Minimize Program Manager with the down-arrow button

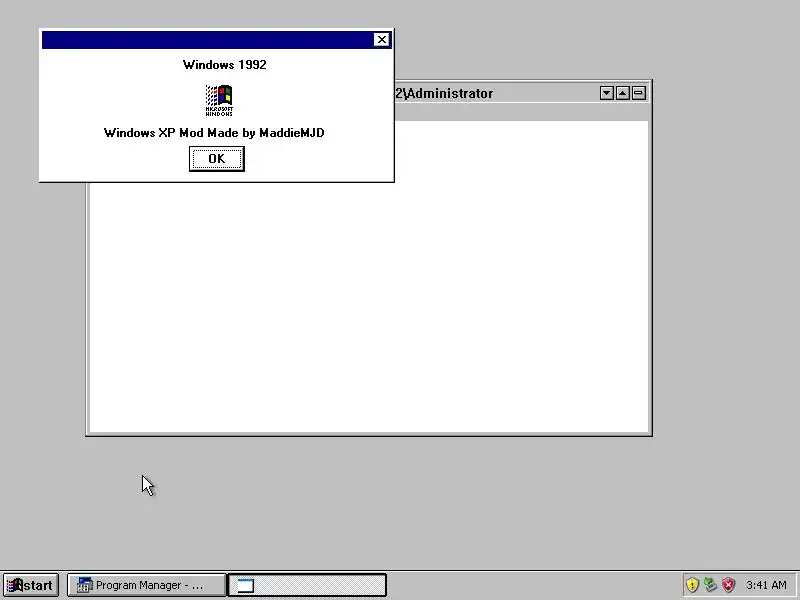pyautogui.click(x=607, y=93)
